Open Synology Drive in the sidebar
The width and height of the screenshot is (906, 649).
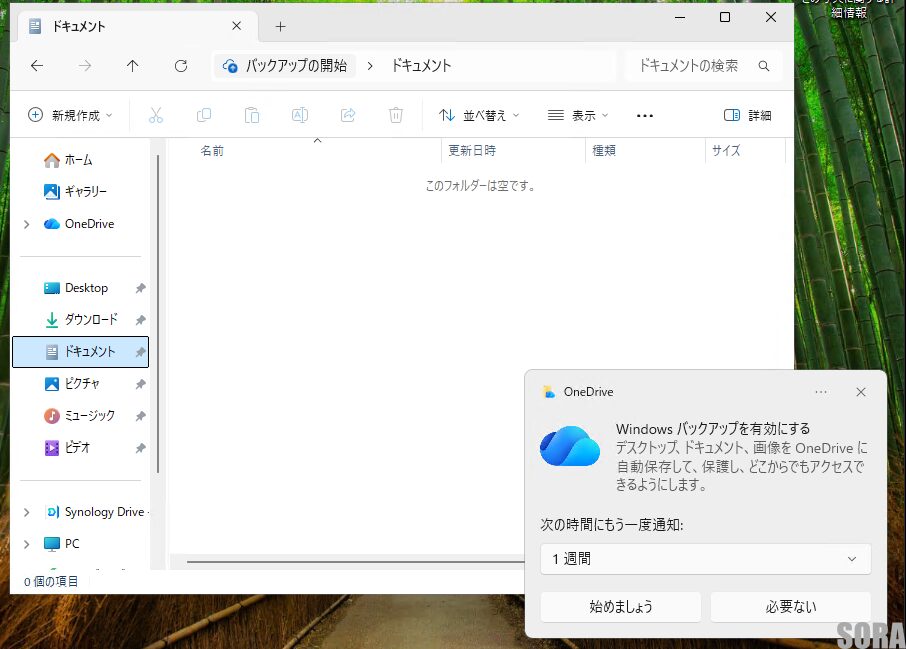(100, 511)
